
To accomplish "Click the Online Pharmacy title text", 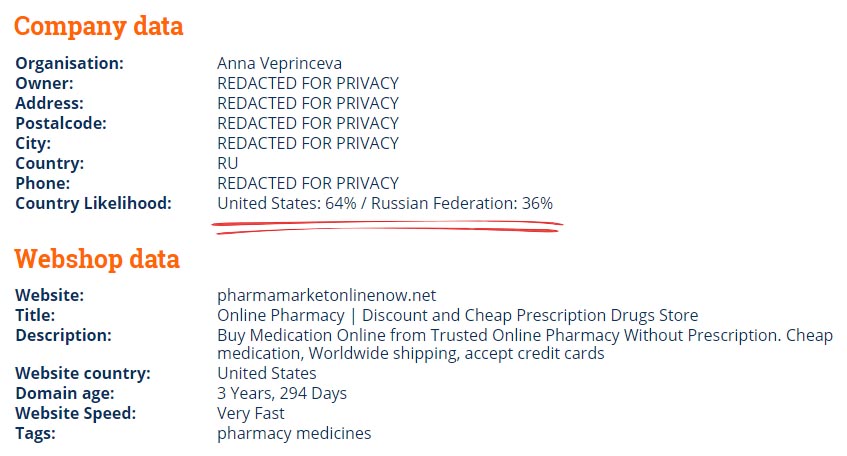I will click(x=458, y=315).
